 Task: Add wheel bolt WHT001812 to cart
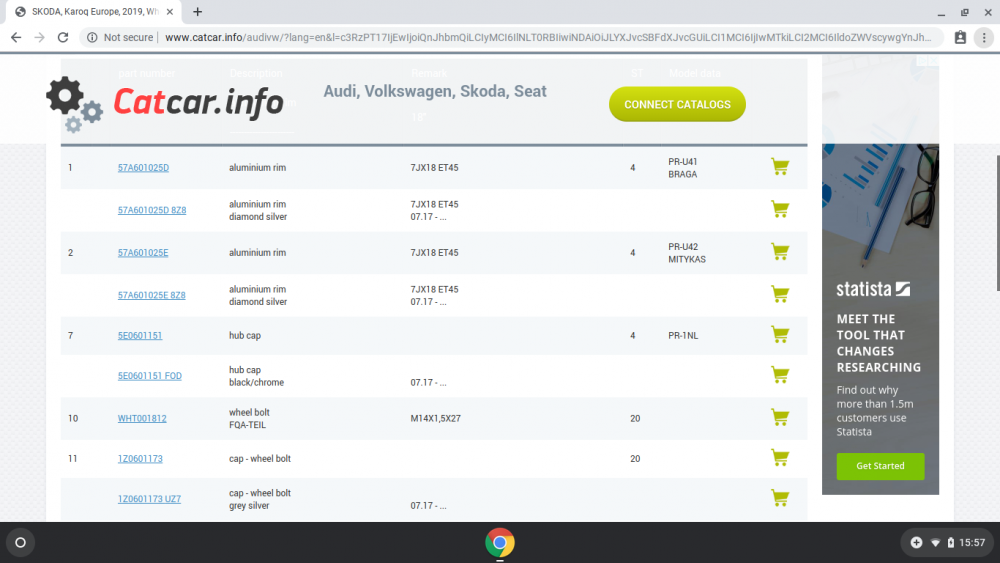[x=780, y=418]
